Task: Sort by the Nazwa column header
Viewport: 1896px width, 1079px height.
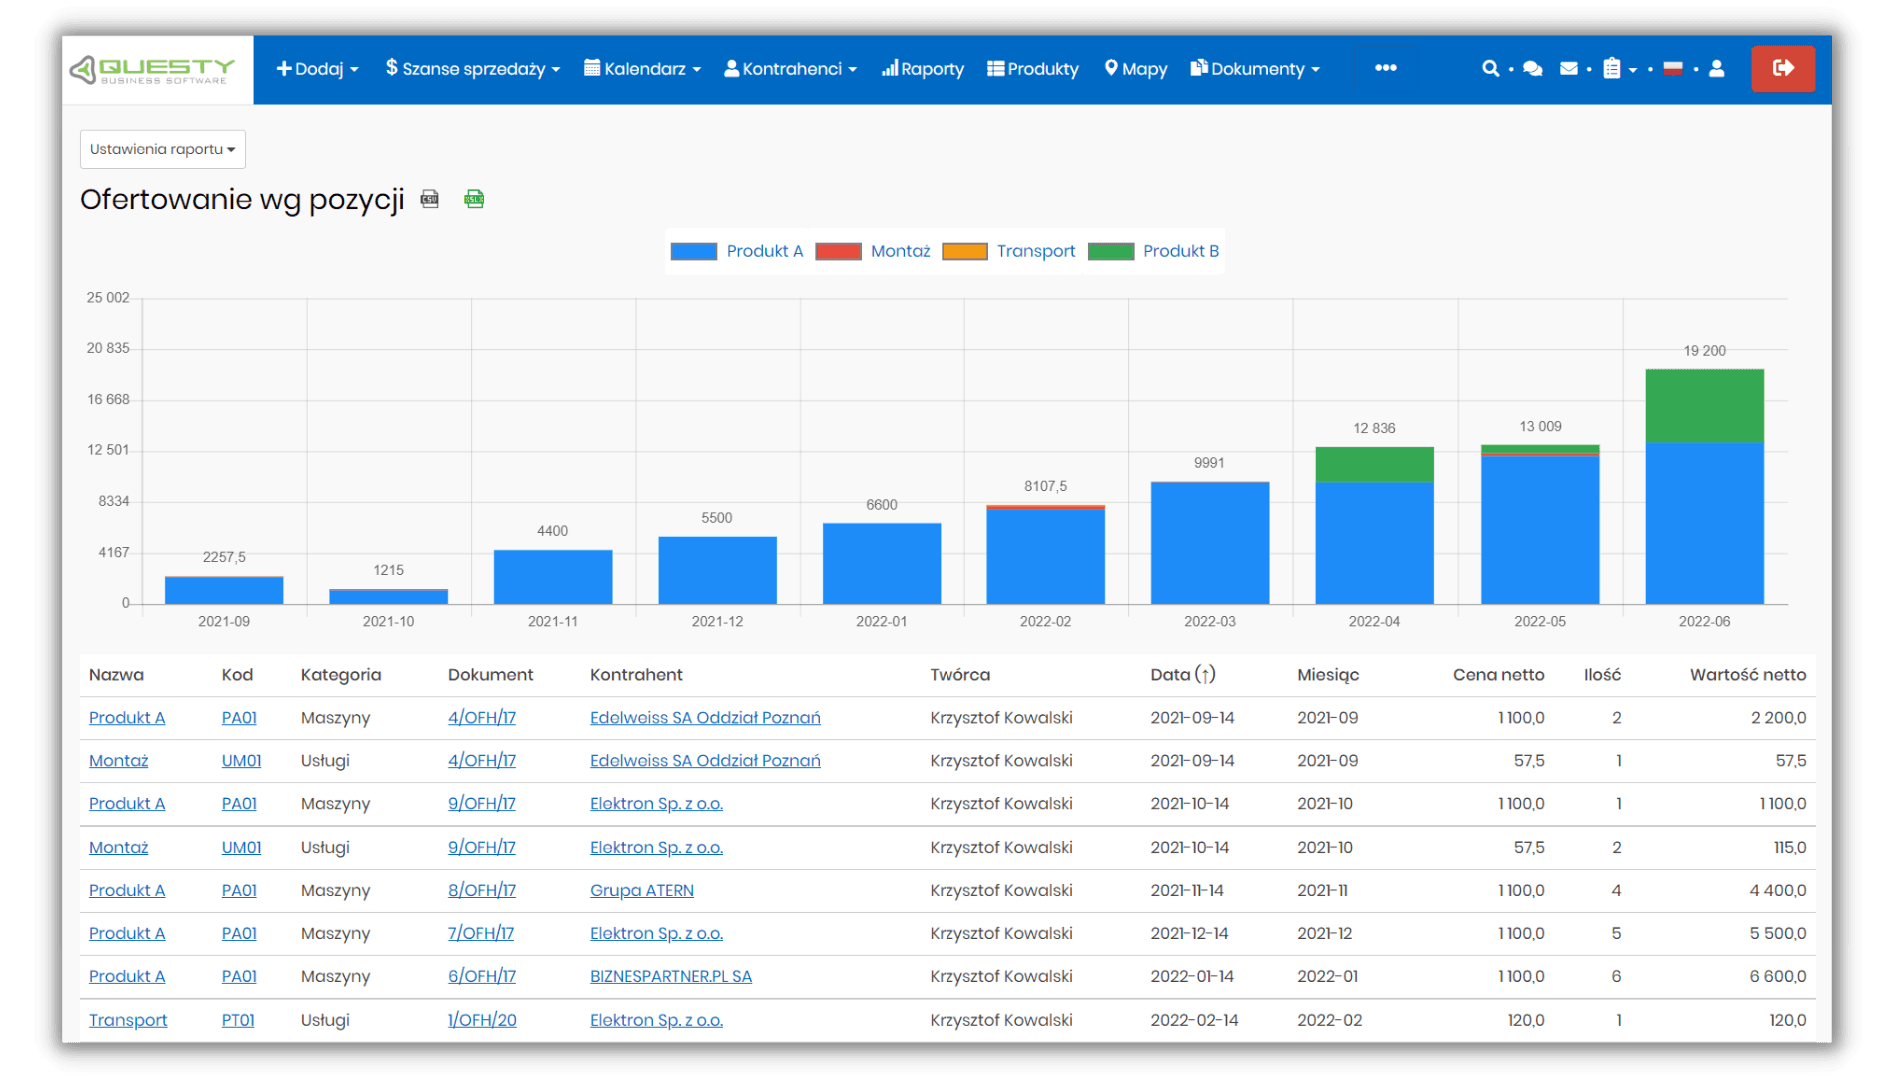Action: click(x=116, y=675)
